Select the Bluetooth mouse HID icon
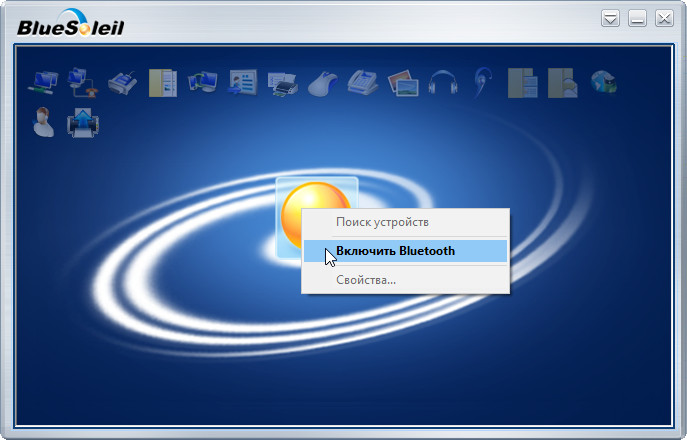This screenshot has width=687, height=440. click(x=322, y=83)
